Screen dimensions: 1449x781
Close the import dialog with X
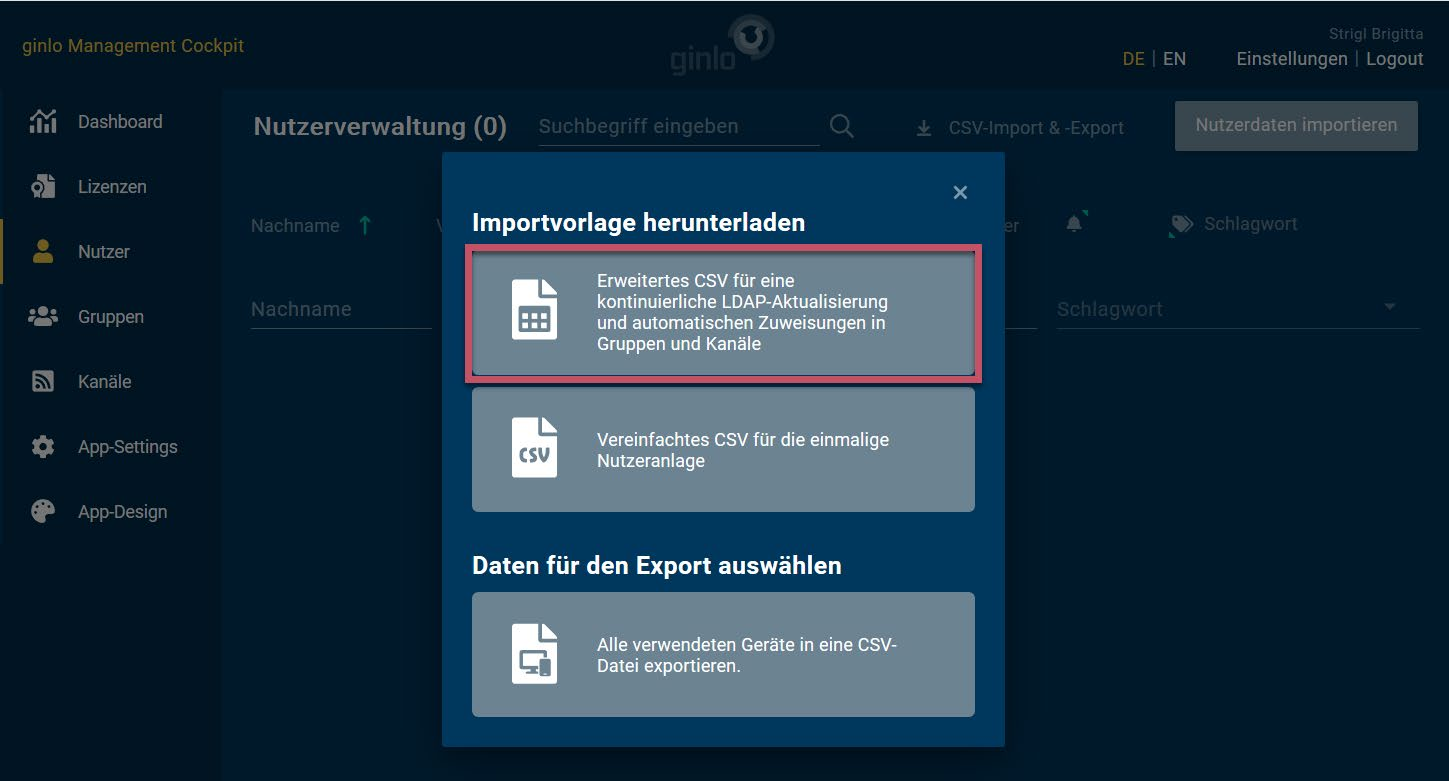click(x=960, y=192)
